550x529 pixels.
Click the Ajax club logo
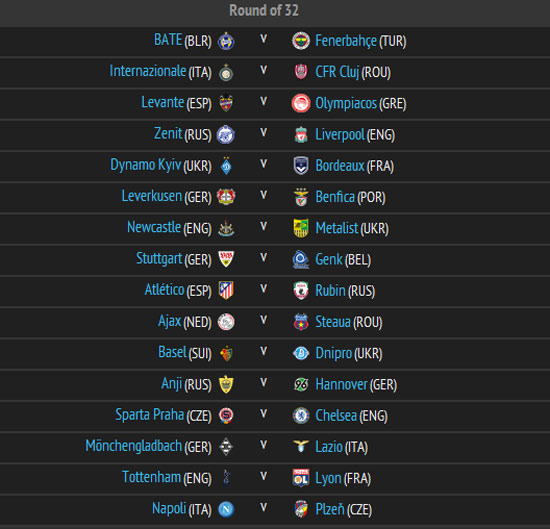226,322
